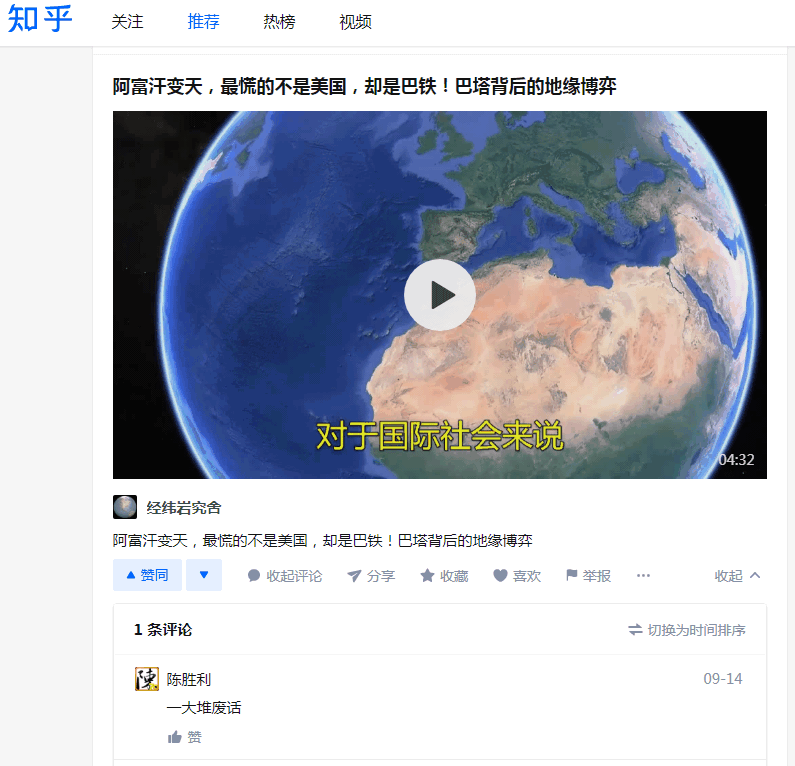Upvote with the 赞同 button
This screenshot has height=766, width=795.
coord(147,575)
